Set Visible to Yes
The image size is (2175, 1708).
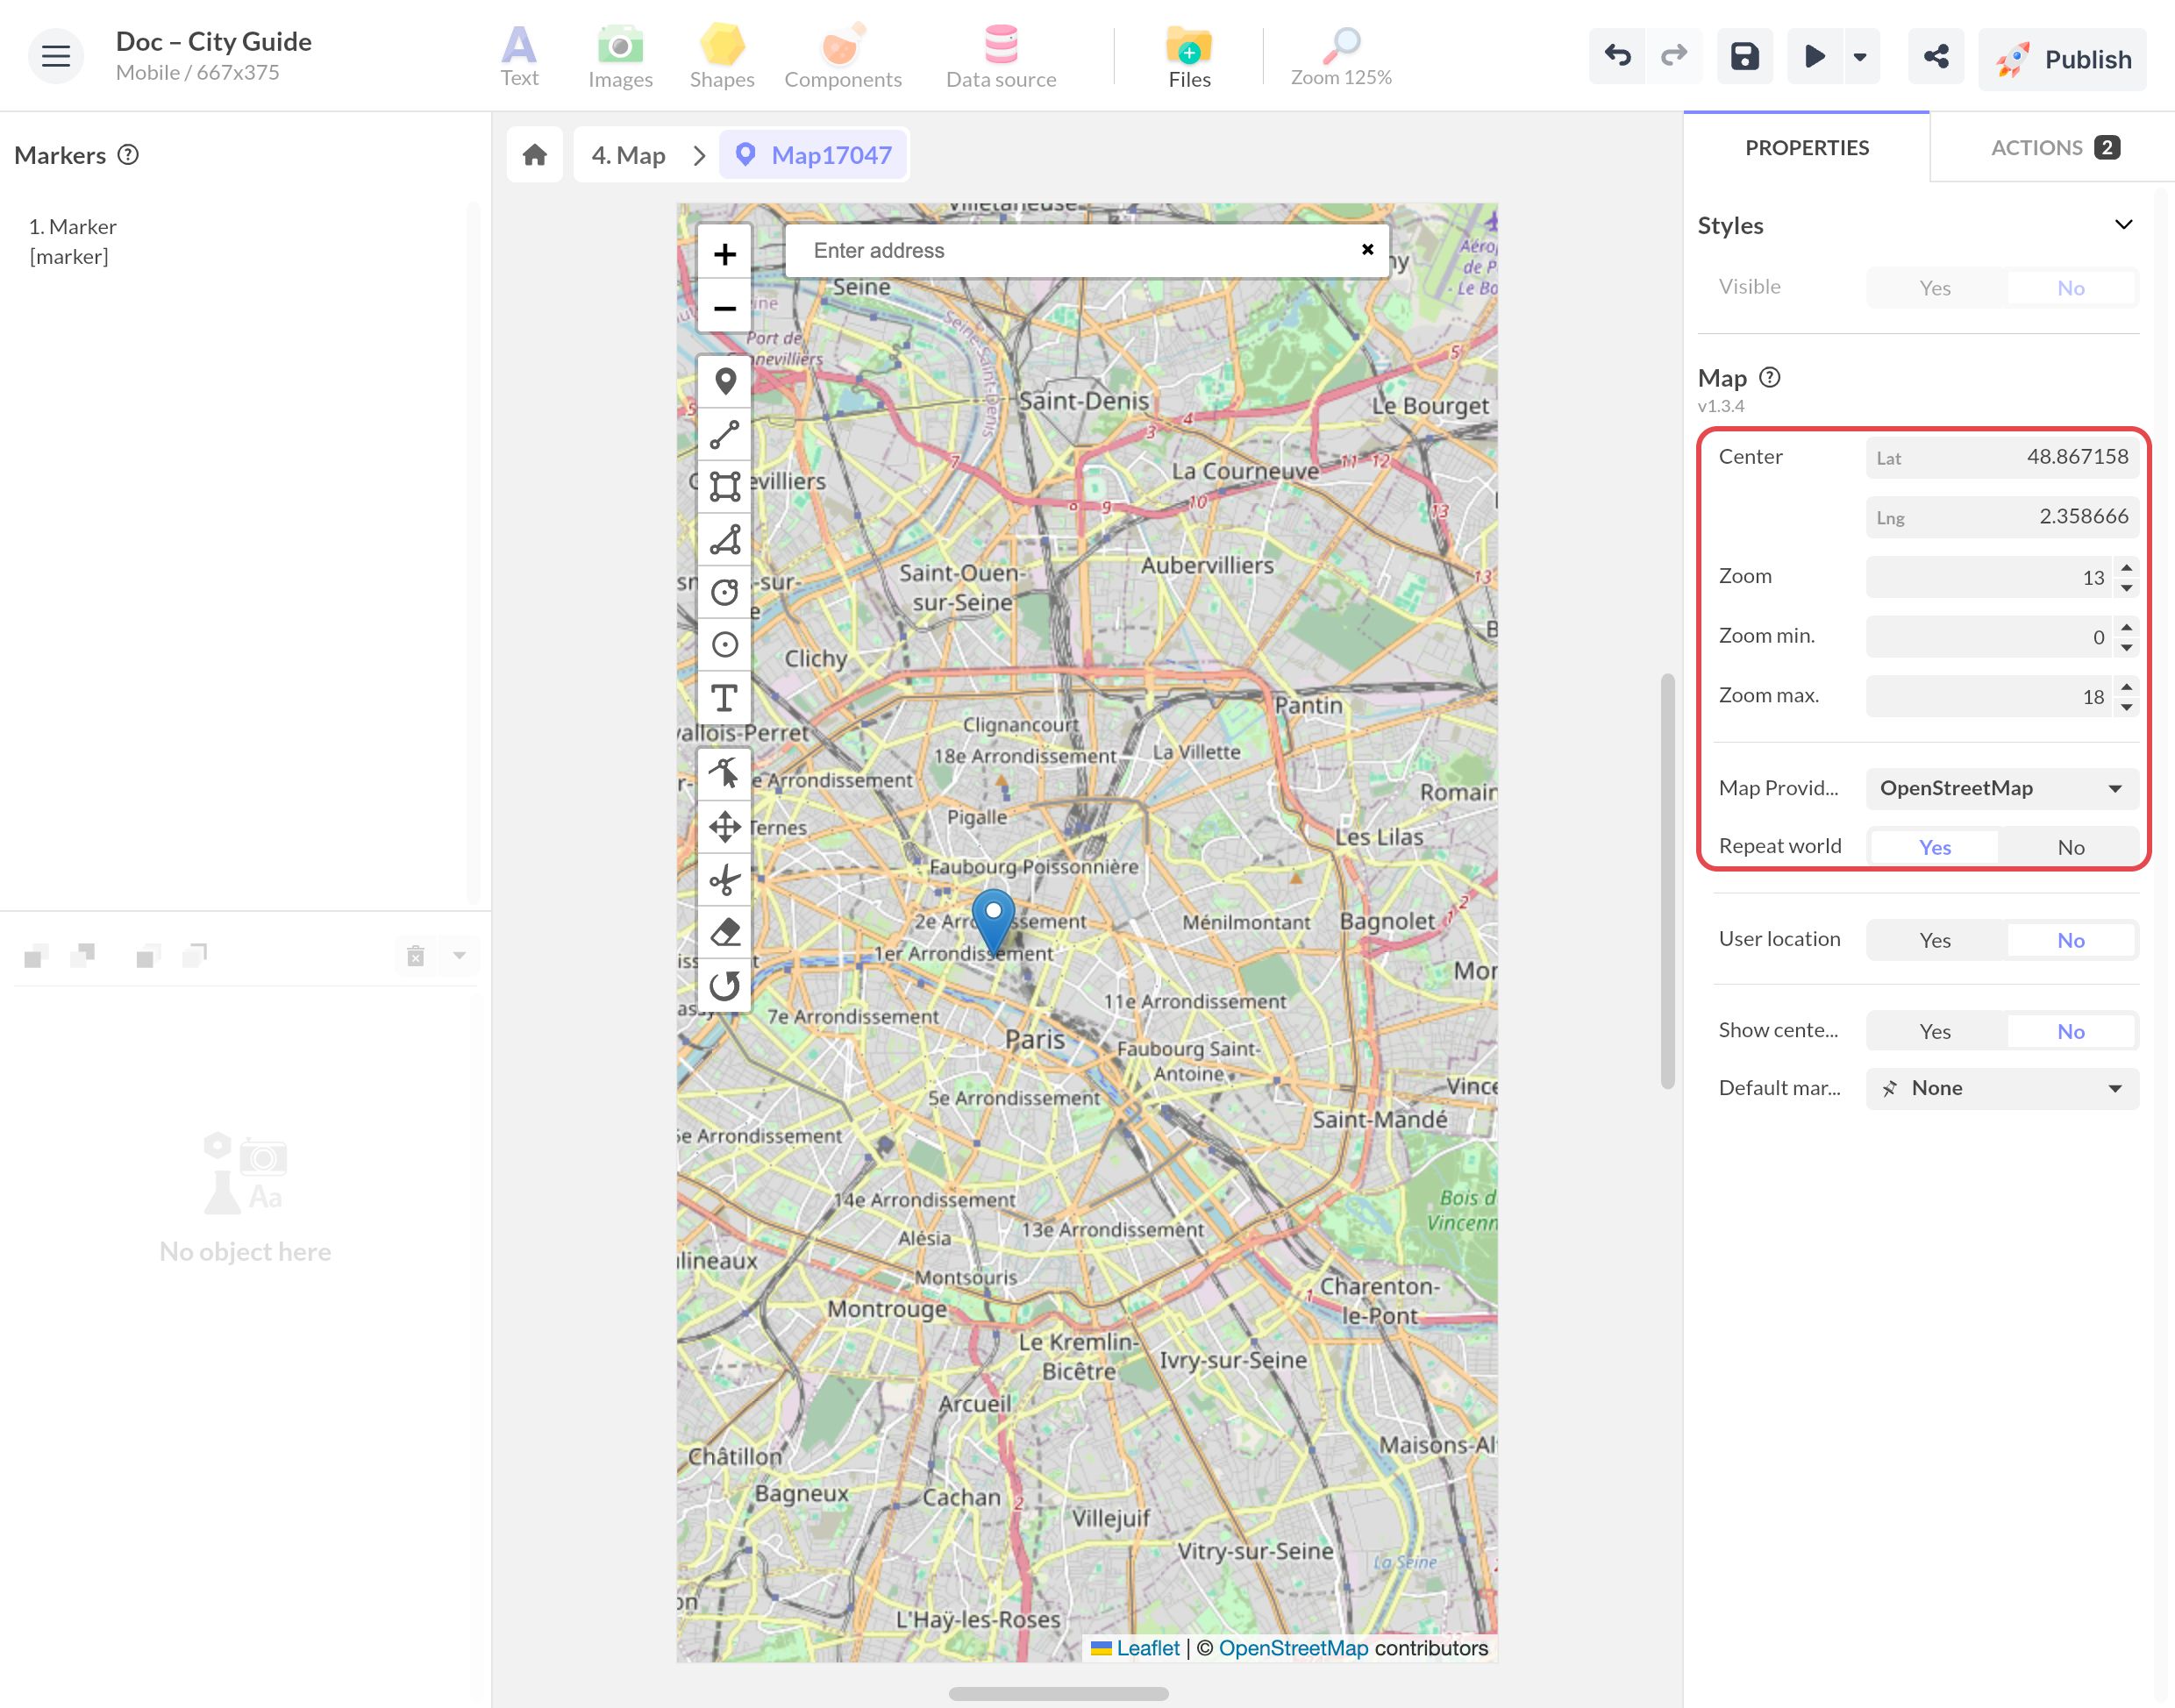(x=1935, y=288)
